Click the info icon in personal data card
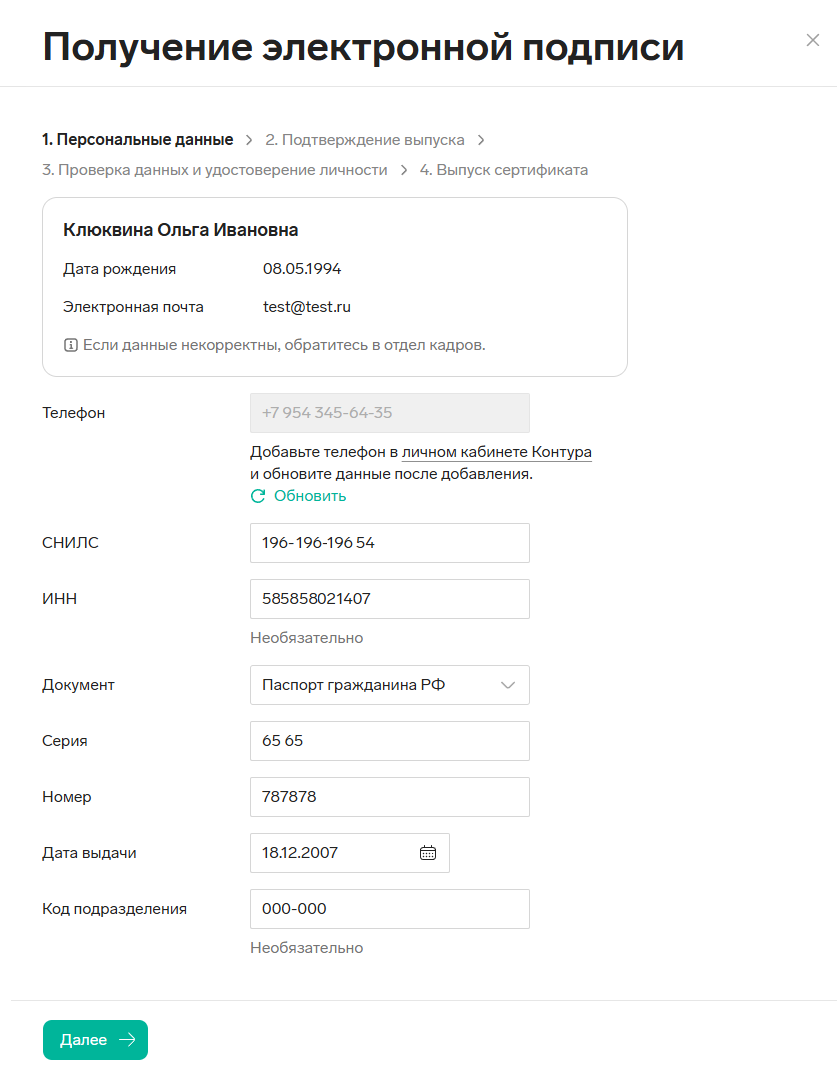This screenshot has width=837, height=1078. [x=70, y=345]
